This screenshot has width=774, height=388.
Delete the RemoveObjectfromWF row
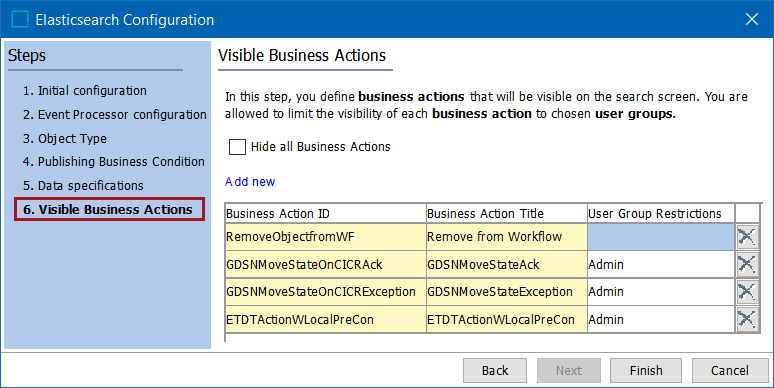(x=747, y=237)
